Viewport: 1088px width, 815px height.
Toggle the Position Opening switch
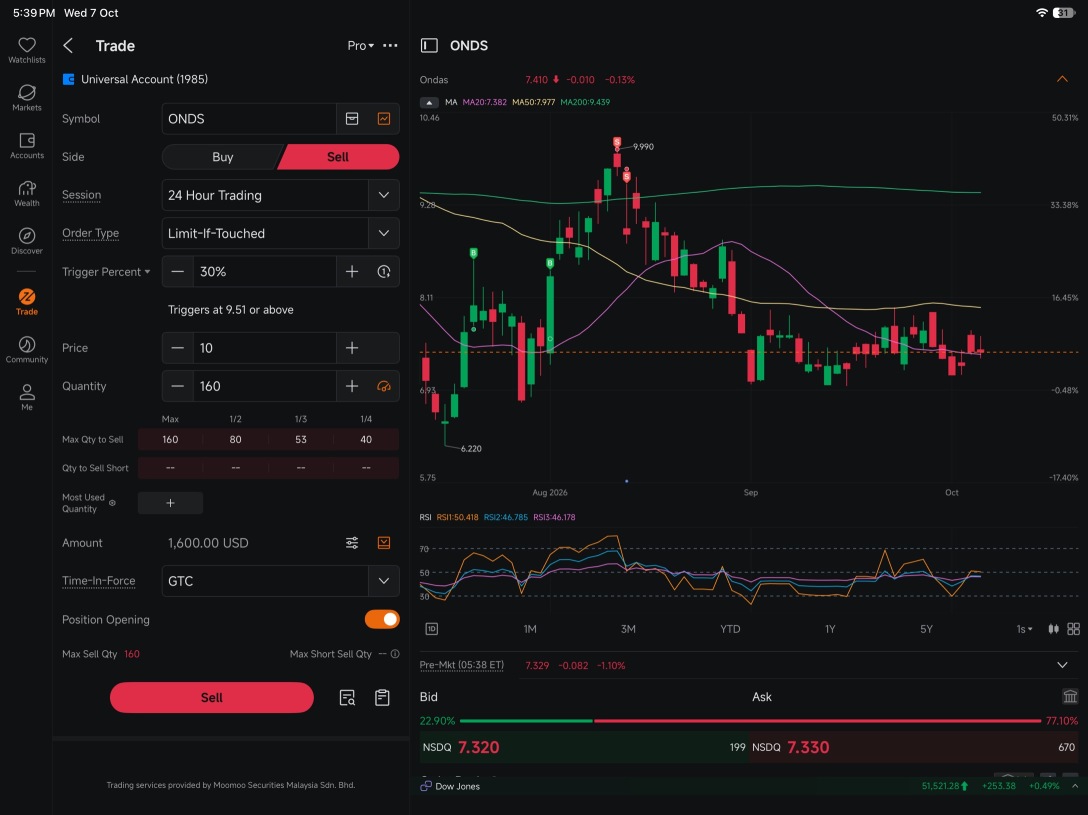coord(382,619)
